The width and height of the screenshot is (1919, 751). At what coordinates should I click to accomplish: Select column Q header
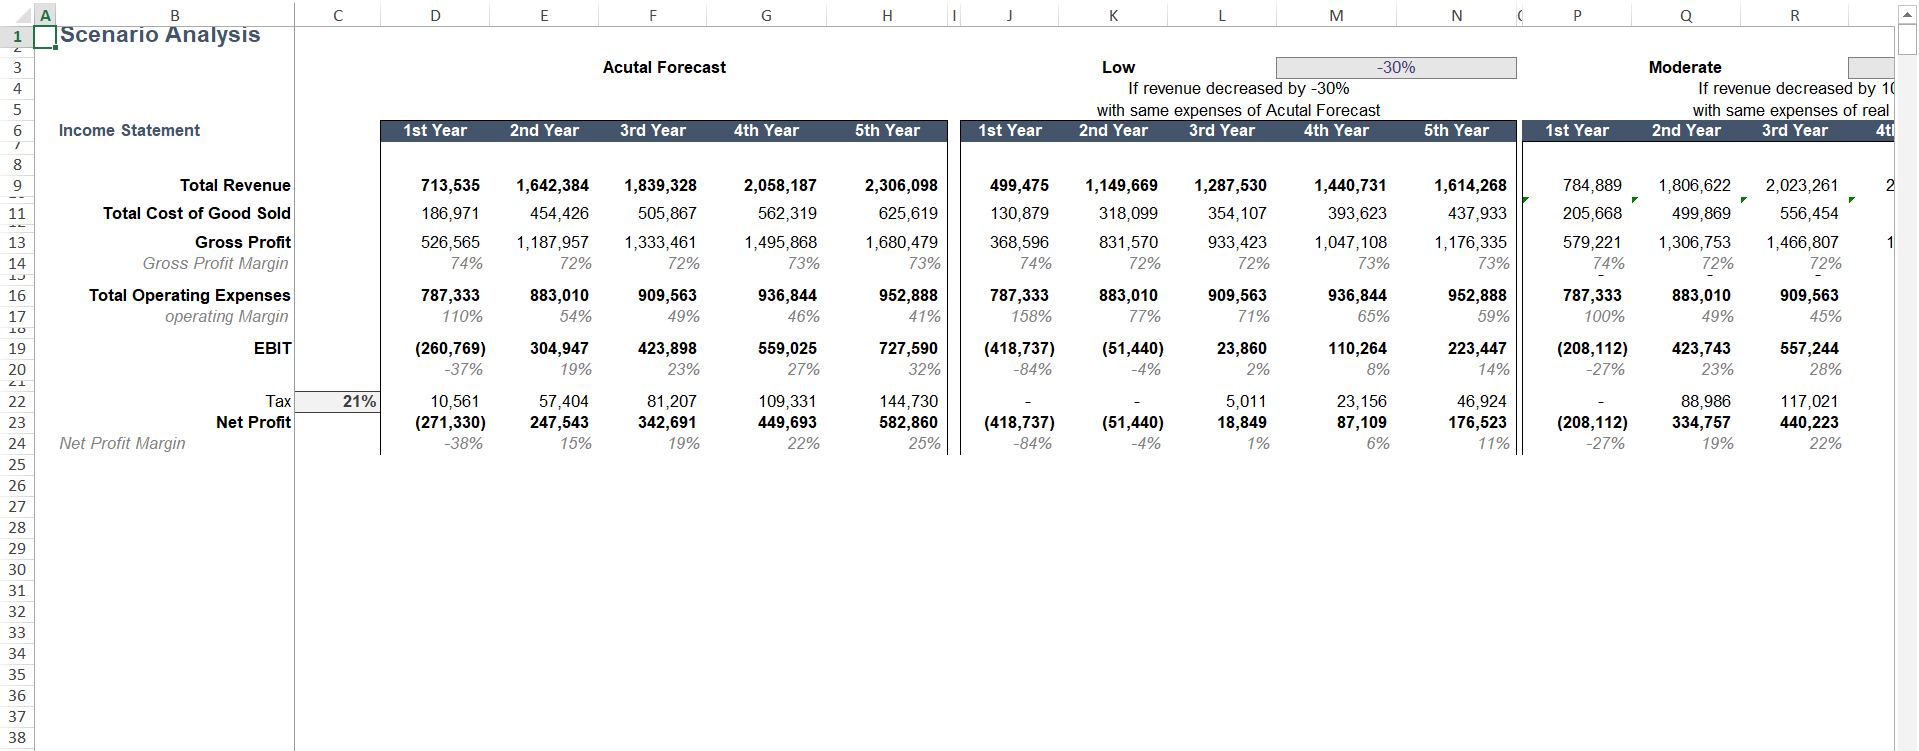click(x=1686, y=15)
